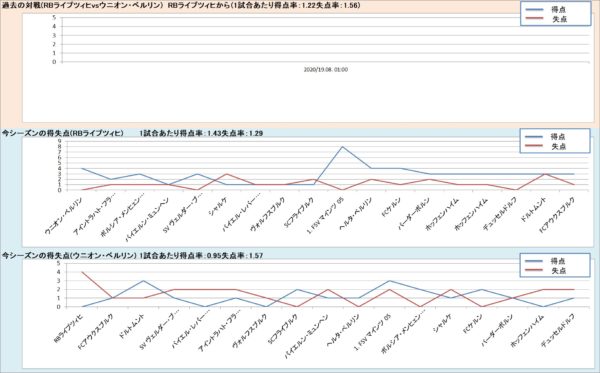Image resolution: width=600 pixels, height=373 pixels.
Task: Click the empty plot area of top chart
Action: point(325,38)
